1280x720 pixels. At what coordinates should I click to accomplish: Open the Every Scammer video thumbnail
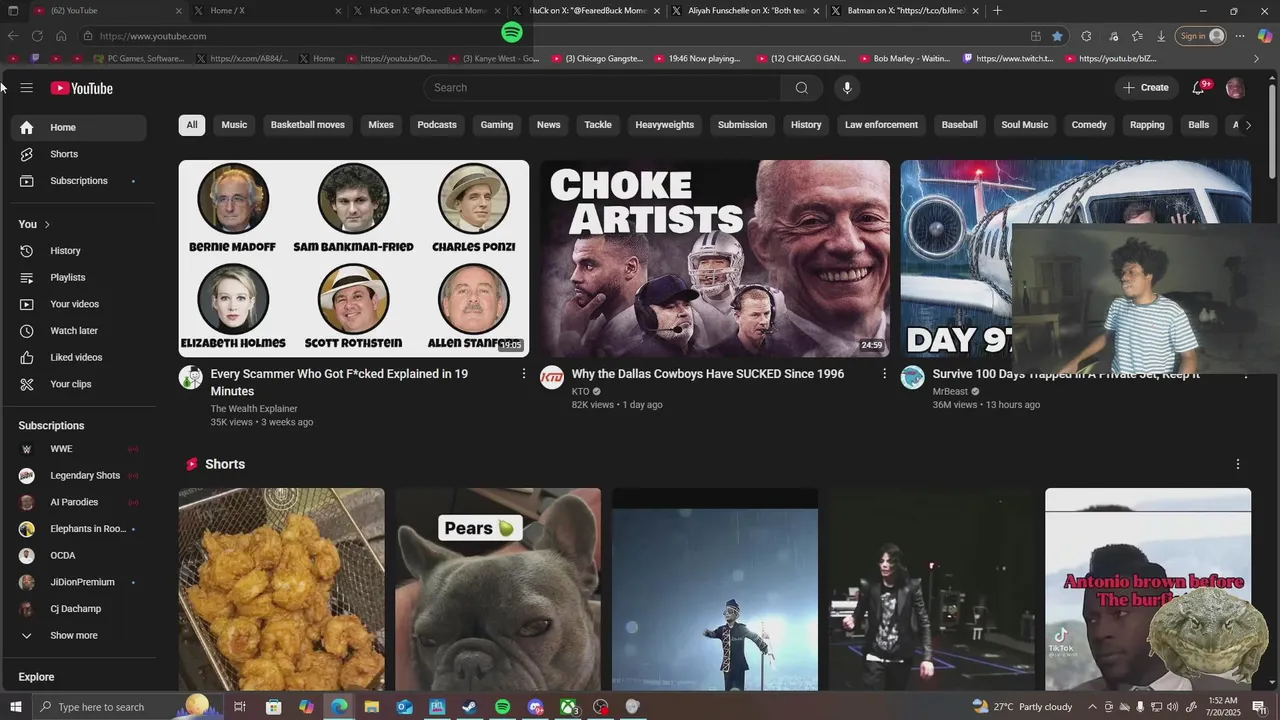point(354,258)
